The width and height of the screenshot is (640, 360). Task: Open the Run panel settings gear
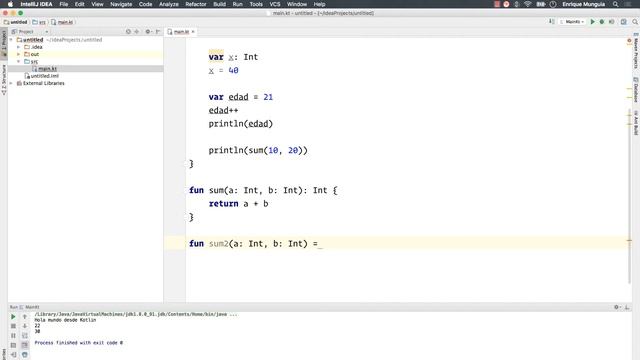pyautogui.click(x=617, y=307)
